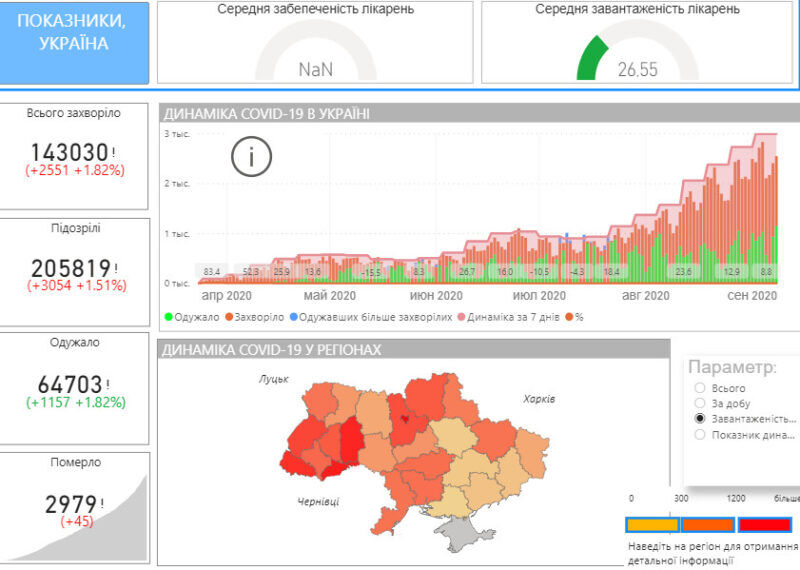Click the orange legend color swatch
Screen dimensions: 800x570
708,525
